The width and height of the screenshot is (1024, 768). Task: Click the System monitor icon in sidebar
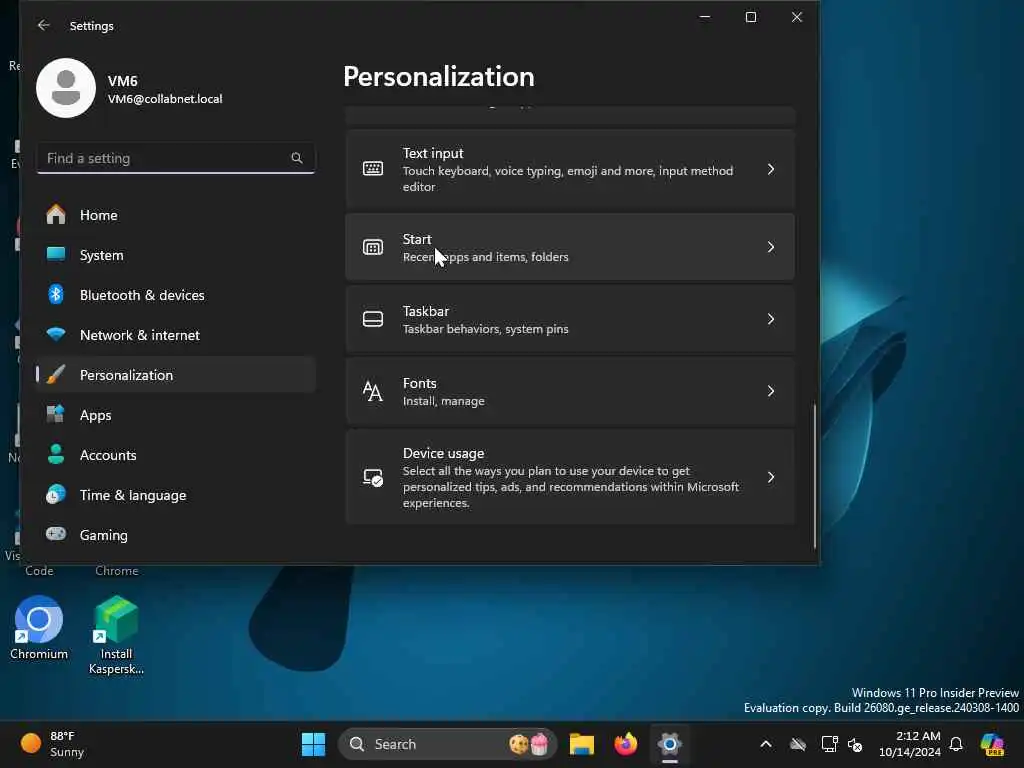[56, 255]
